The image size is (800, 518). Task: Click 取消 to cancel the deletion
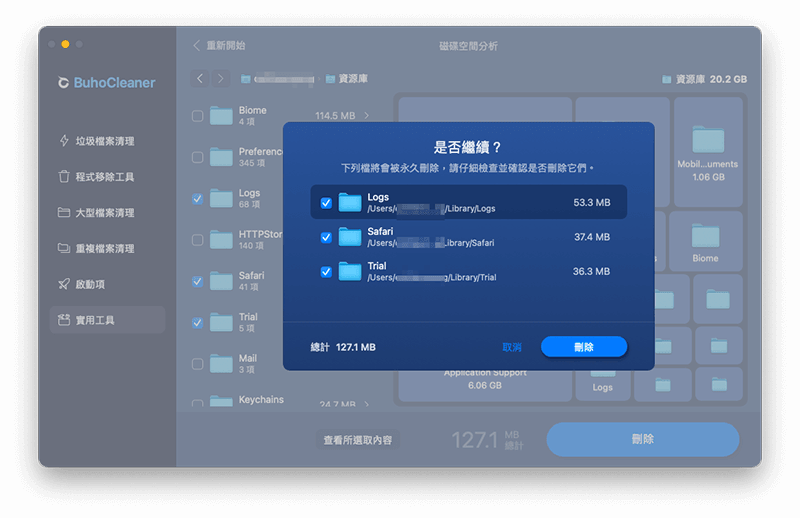point(512,347)
